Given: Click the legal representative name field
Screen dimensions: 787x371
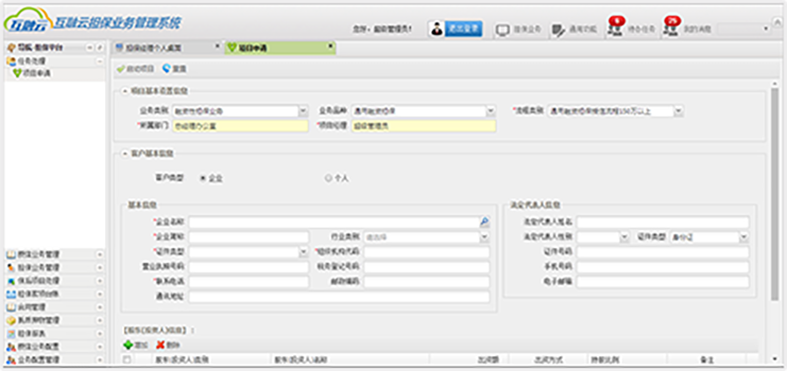Looking at the screenshot, I should (663, 222).
